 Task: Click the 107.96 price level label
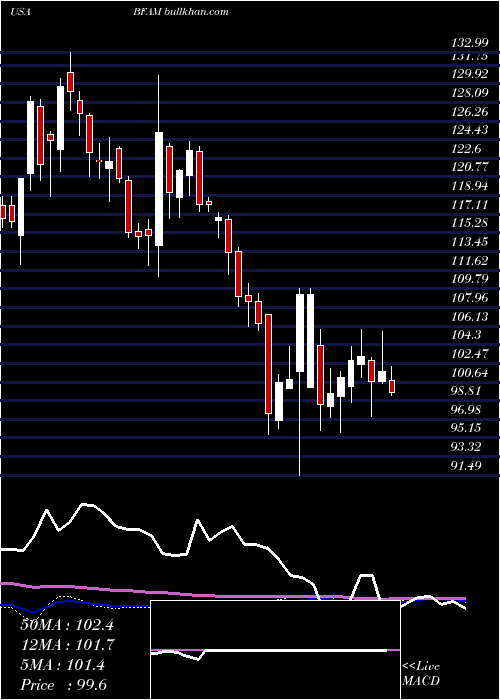coord(470,298)
